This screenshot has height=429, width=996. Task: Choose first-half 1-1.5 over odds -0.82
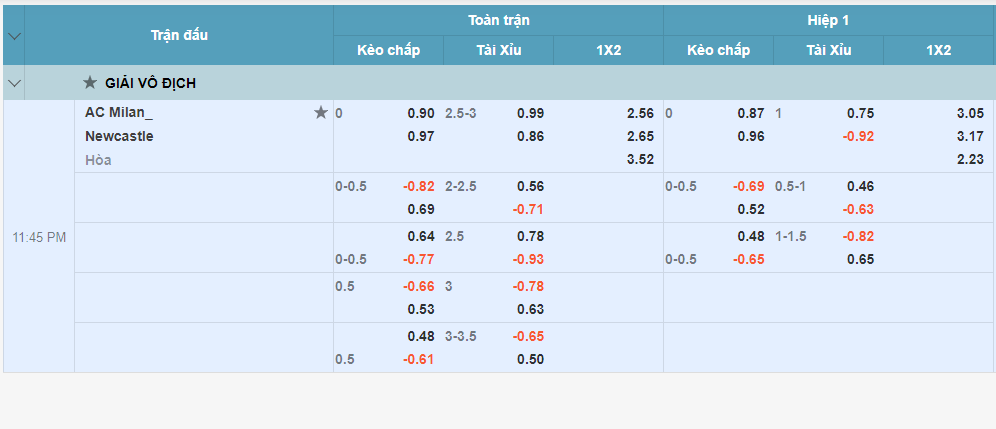(x=858, y=237)
